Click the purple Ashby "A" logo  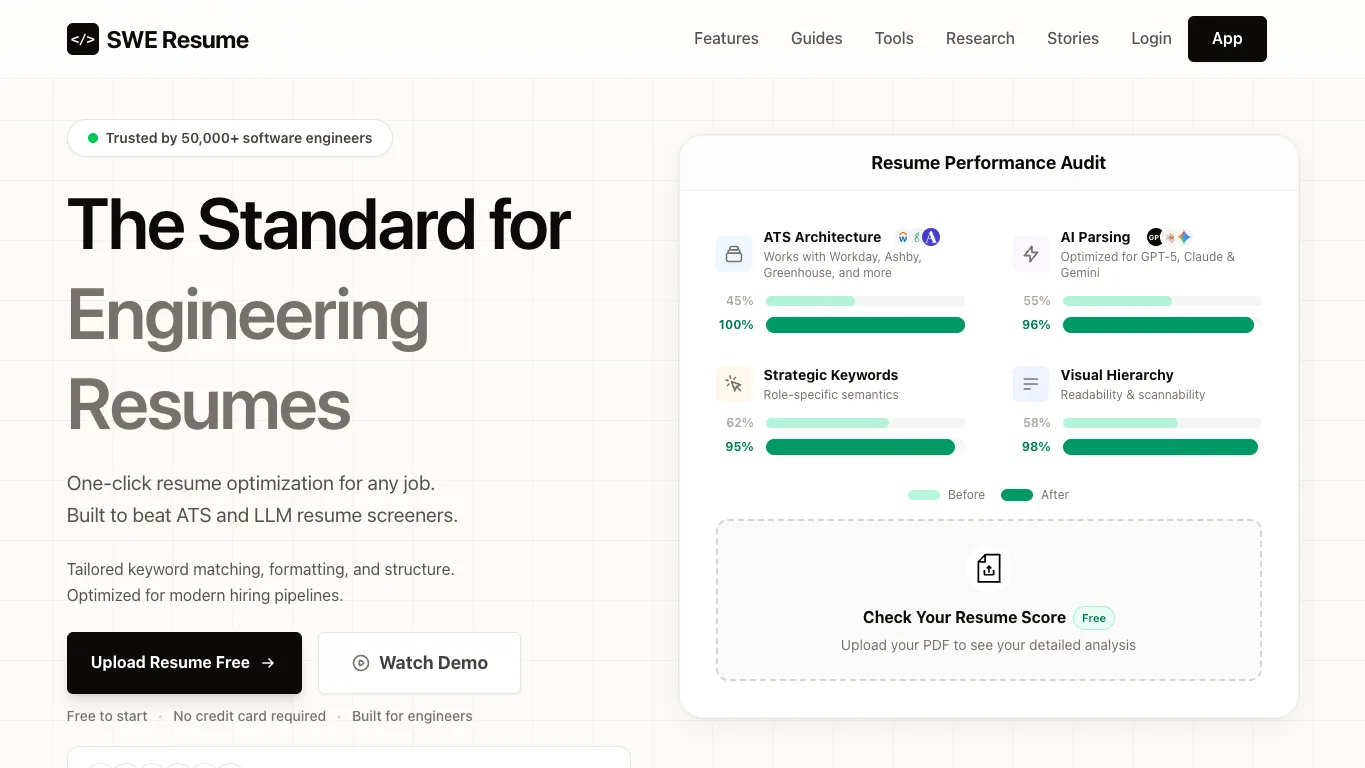pos(931,237)
